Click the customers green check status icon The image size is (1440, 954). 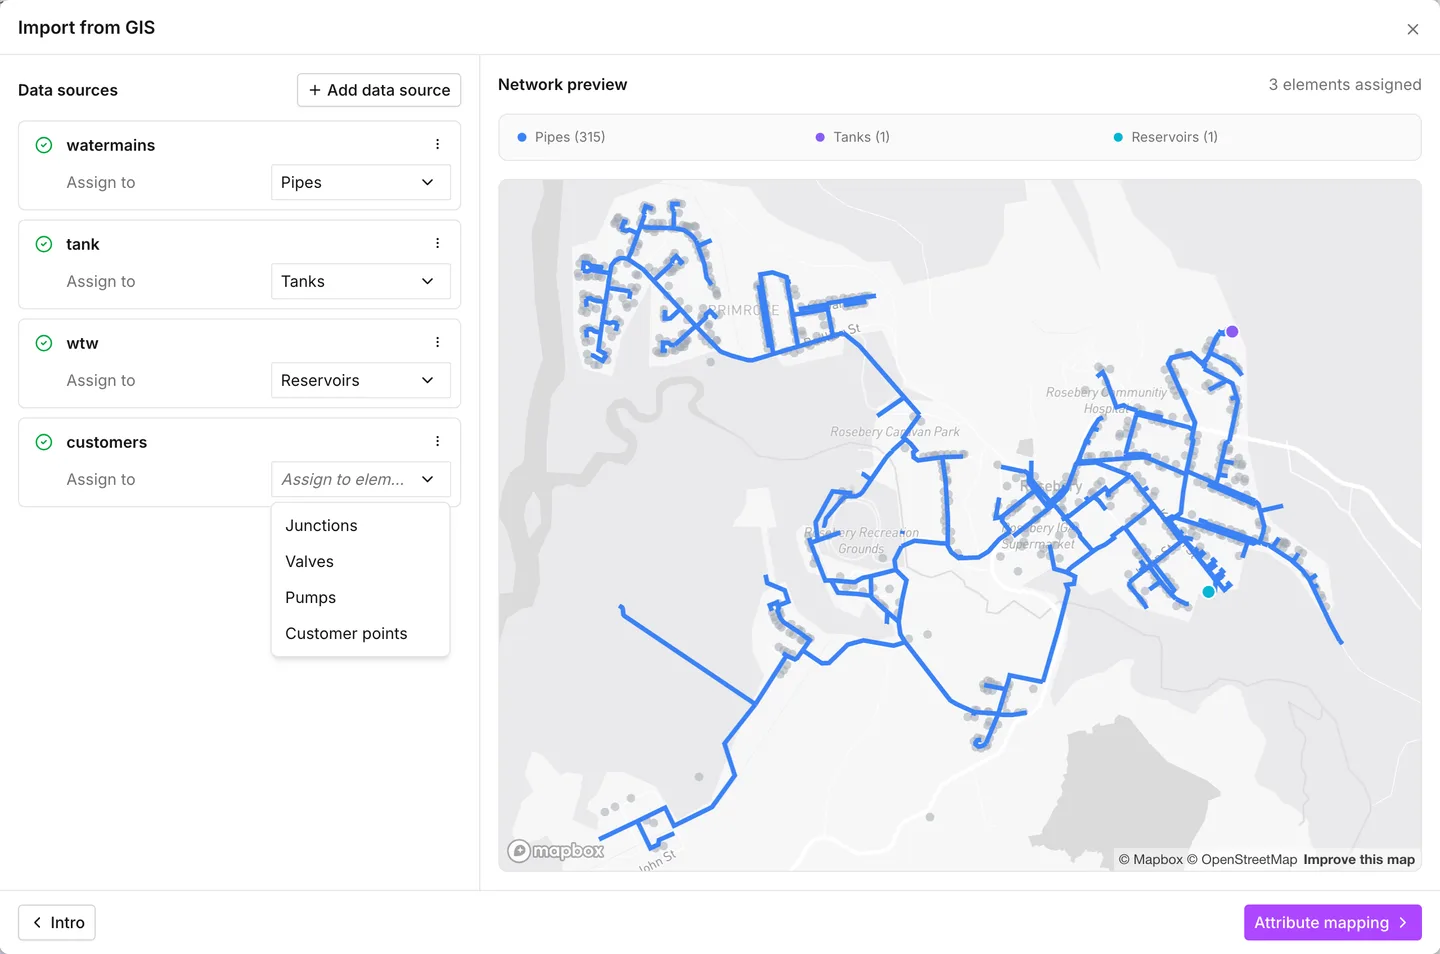[44, 442]
